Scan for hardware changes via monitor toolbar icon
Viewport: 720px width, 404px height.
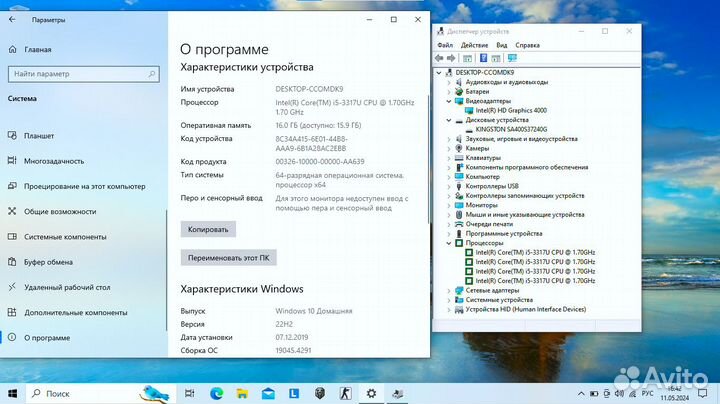(512, 58)
